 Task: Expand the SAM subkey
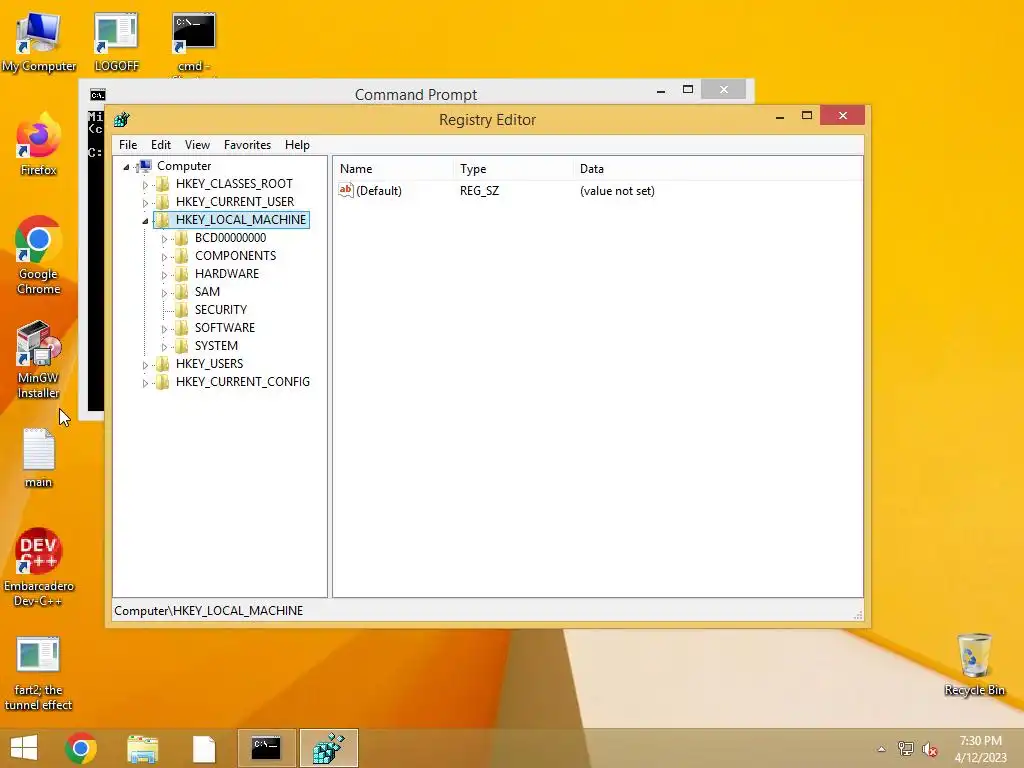coord(164,293)
